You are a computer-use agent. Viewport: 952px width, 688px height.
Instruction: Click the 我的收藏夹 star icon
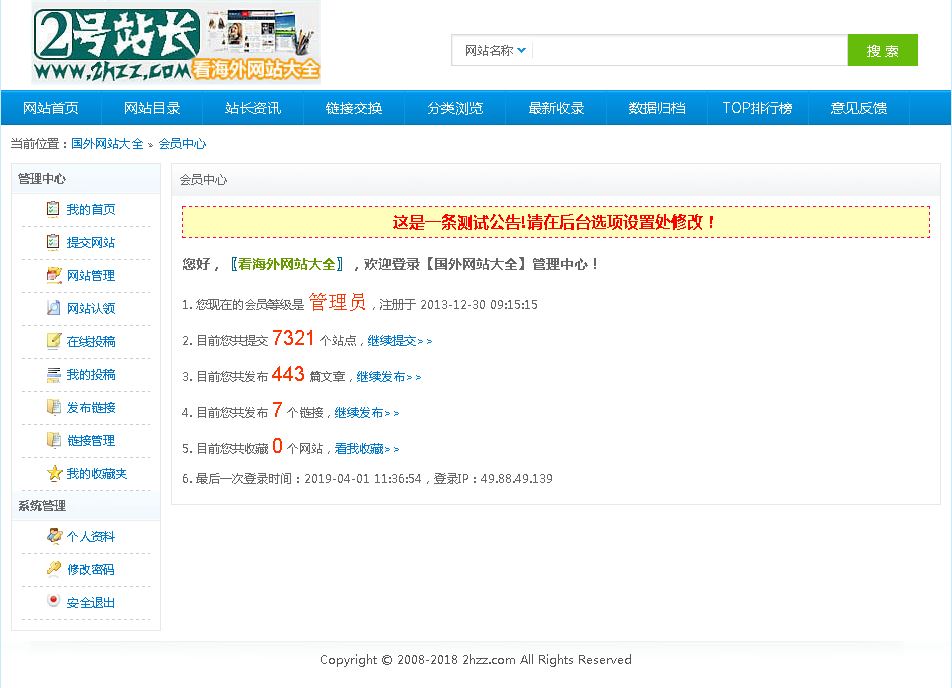pyautogui.click(x=54, y=472)
